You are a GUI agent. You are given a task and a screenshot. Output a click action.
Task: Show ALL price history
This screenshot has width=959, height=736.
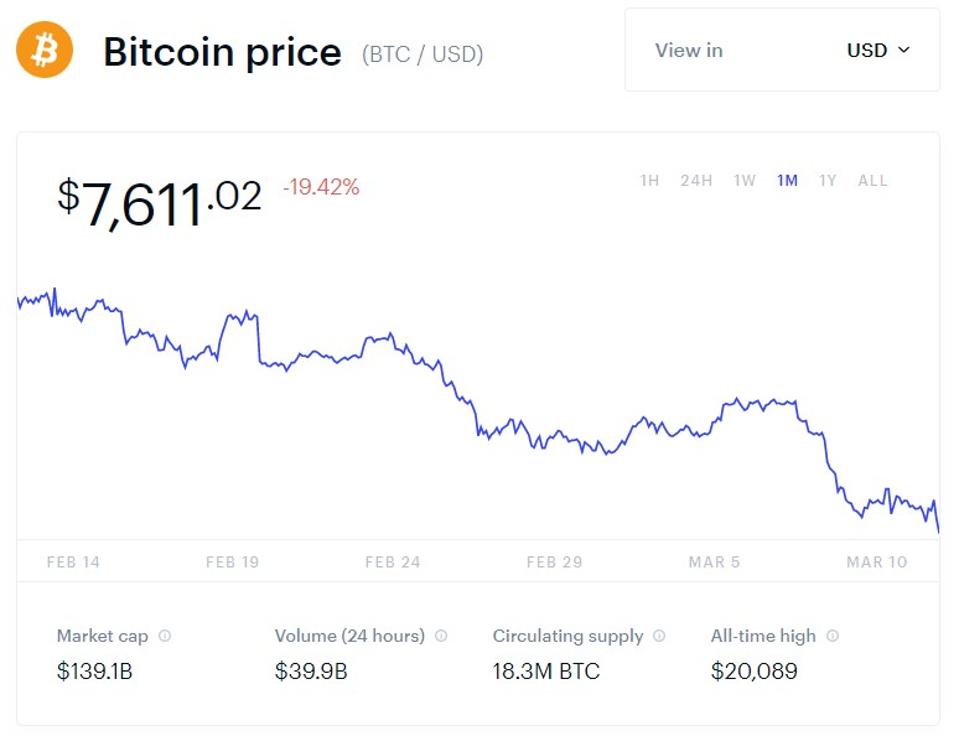click(872, 181)
